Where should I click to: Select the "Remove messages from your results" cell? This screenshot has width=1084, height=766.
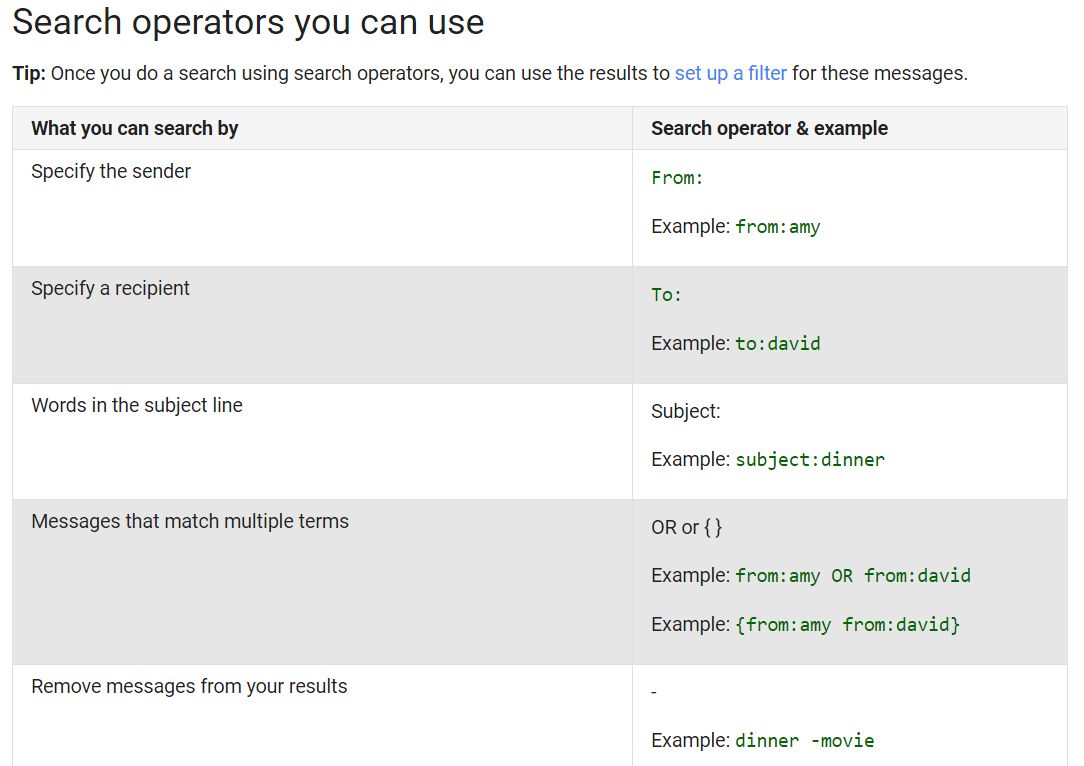coord(189,686)
